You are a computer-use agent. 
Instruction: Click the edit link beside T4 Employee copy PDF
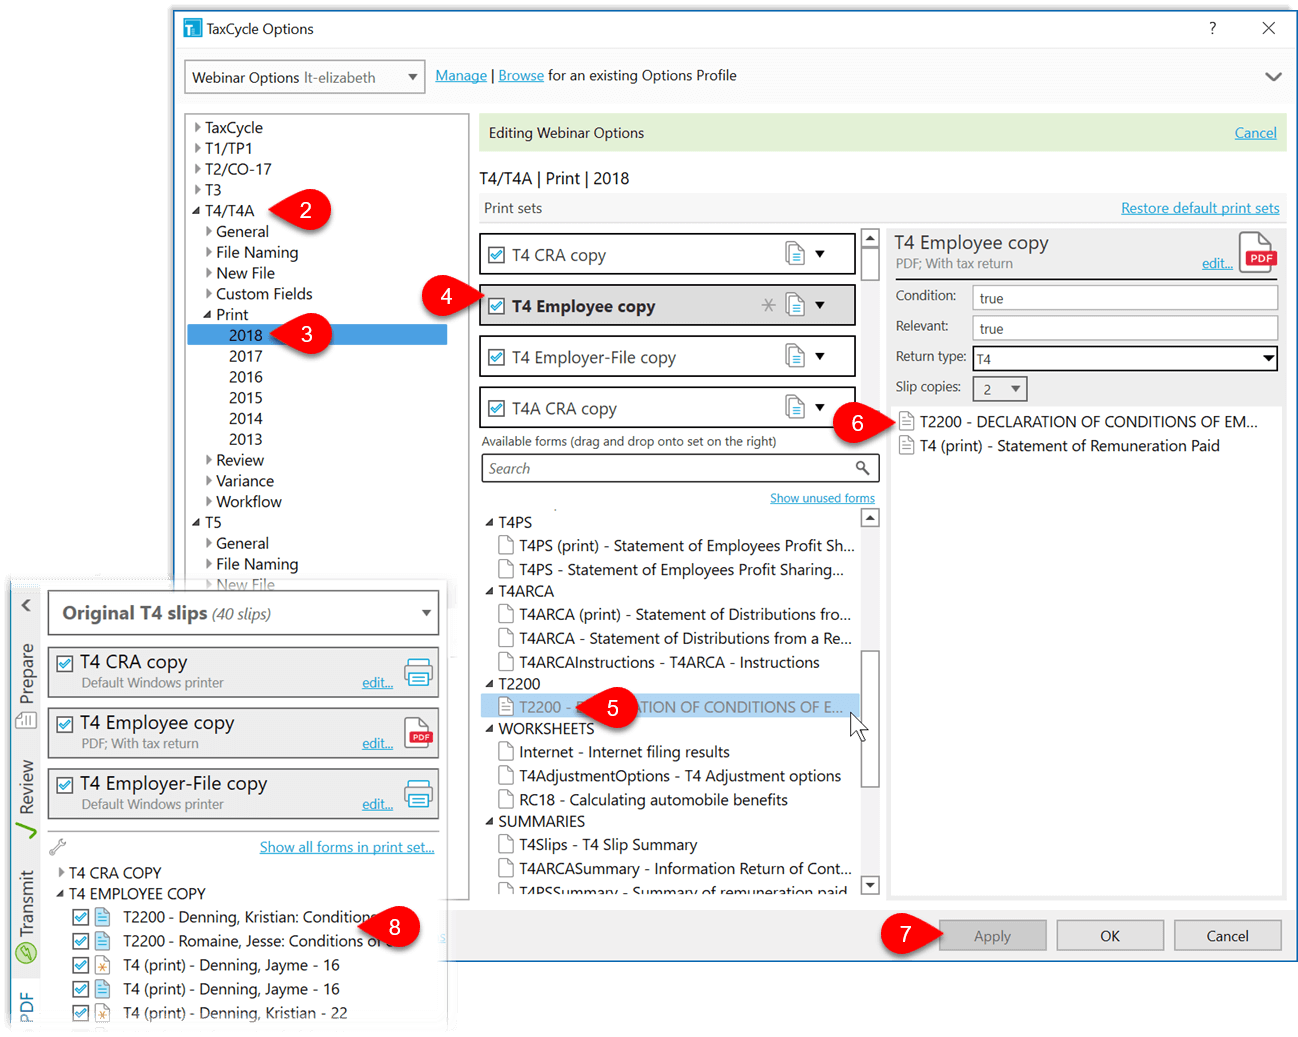(1217, 263)
